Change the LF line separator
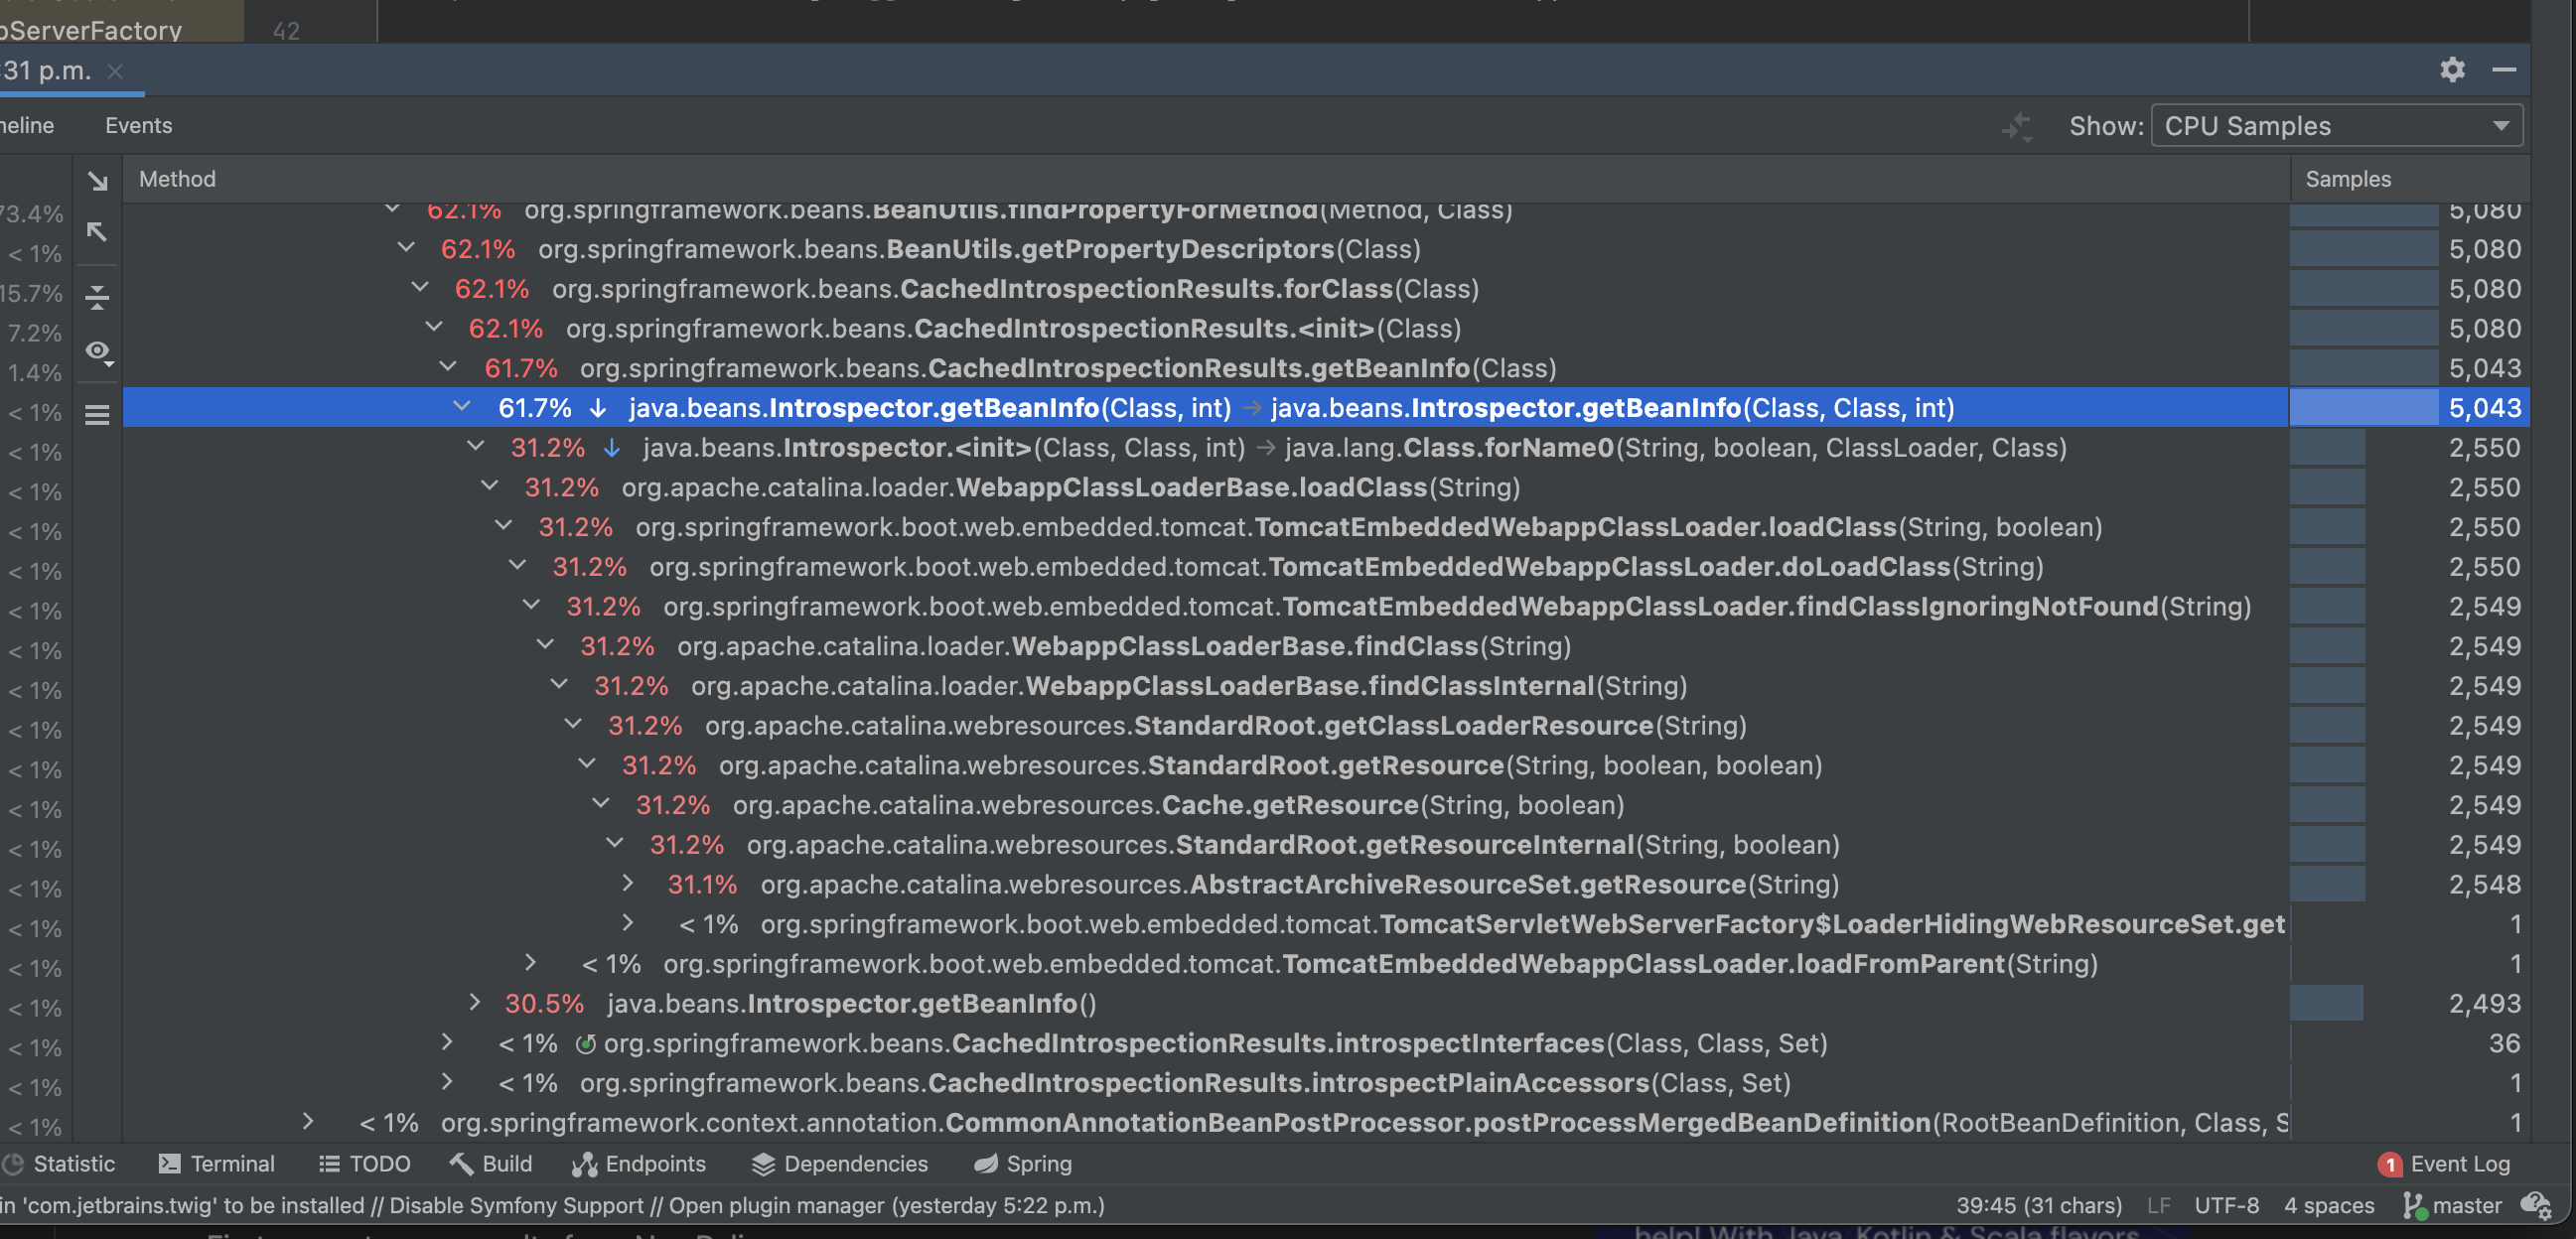 pos(2159,1206)
